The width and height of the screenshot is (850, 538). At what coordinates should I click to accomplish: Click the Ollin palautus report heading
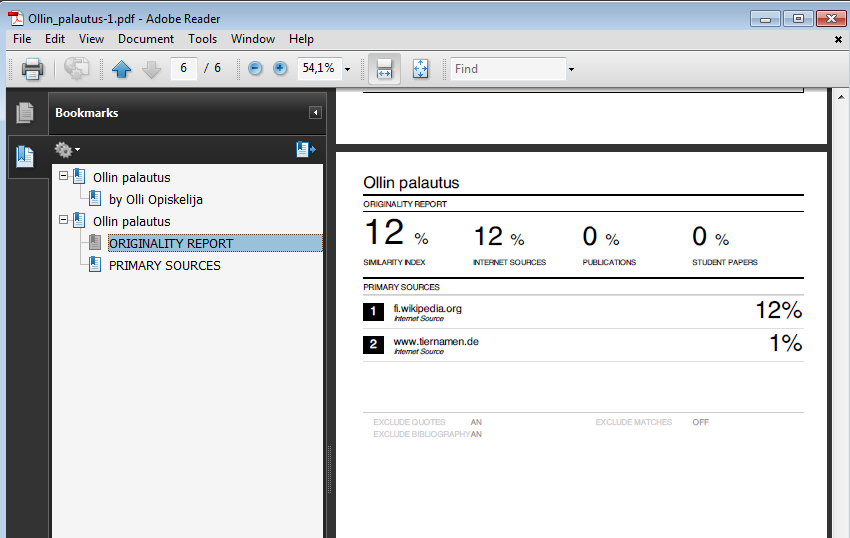click(411, 183)
